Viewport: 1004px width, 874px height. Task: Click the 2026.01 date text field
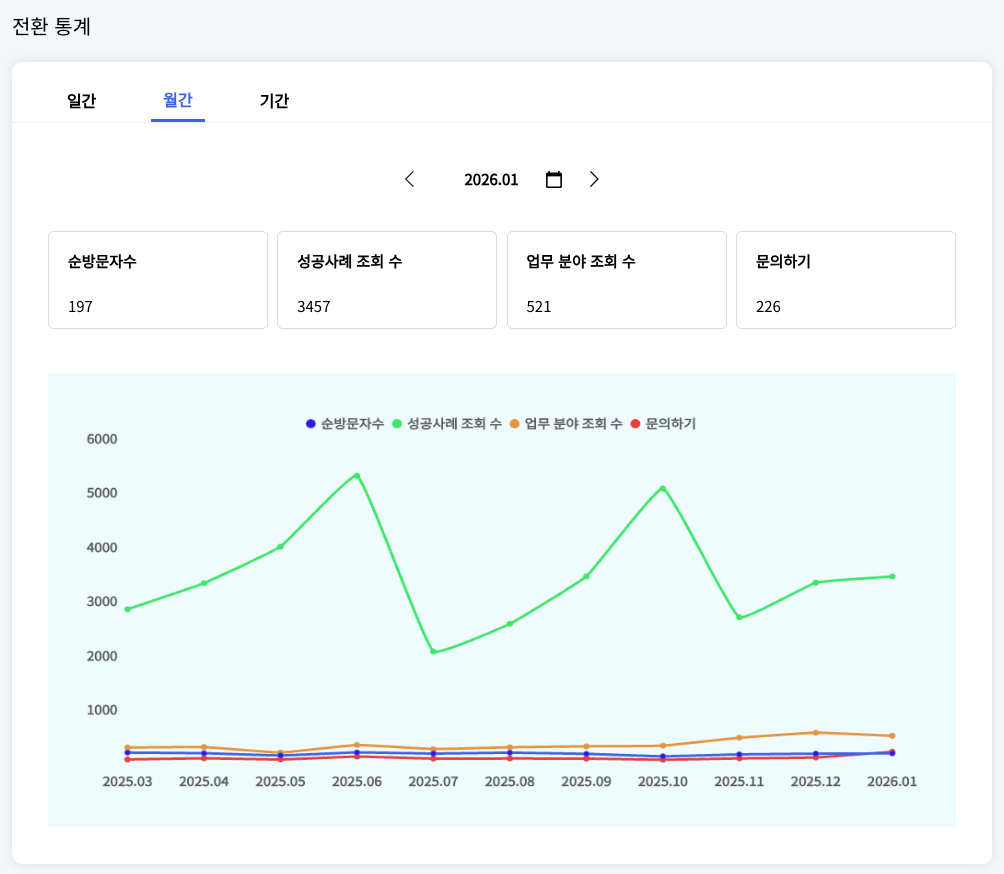coord(491,180)
